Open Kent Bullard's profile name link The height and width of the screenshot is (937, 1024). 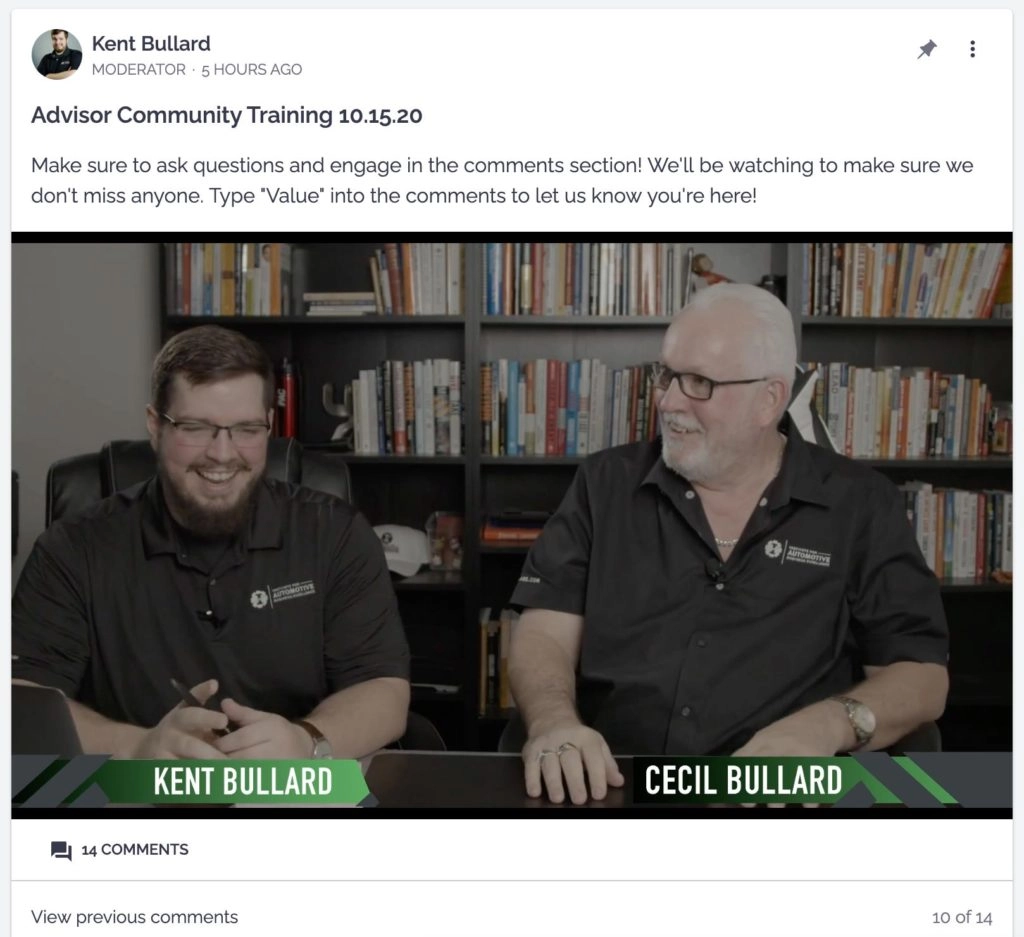pyautogui.click(x=151, y=44)
